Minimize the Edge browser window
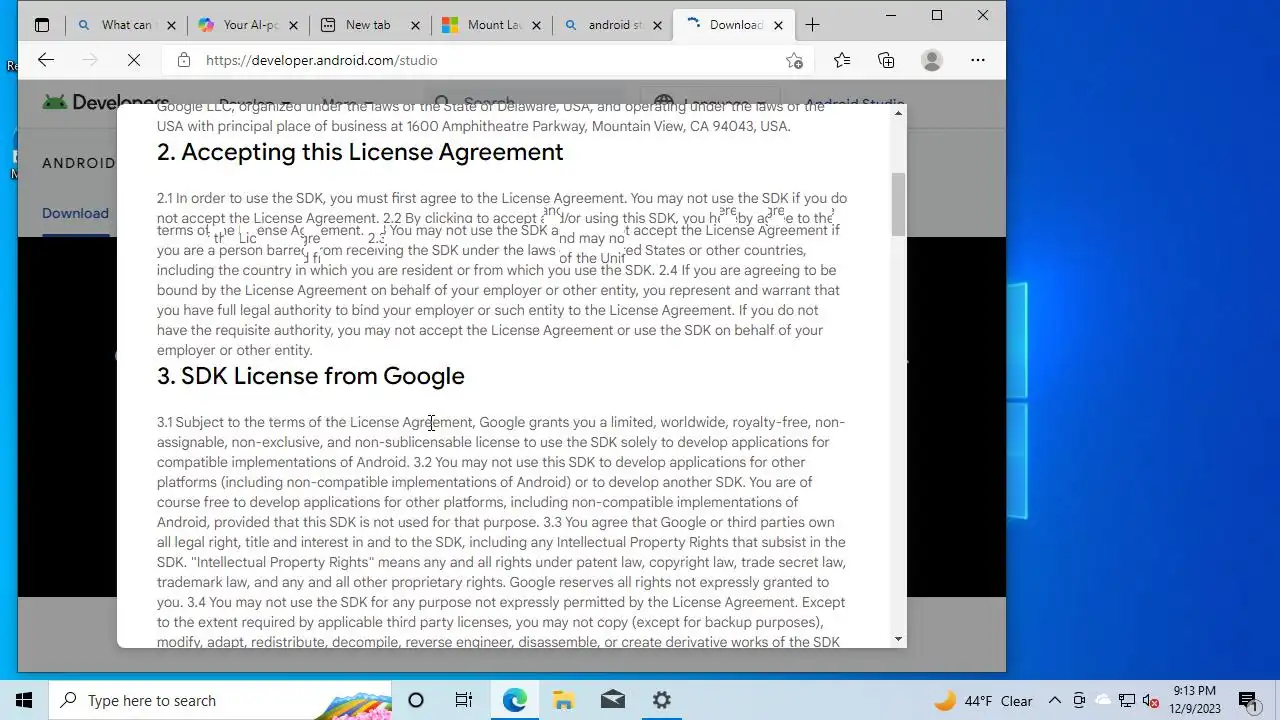The image size is (1280, 720). click(891, 15)
